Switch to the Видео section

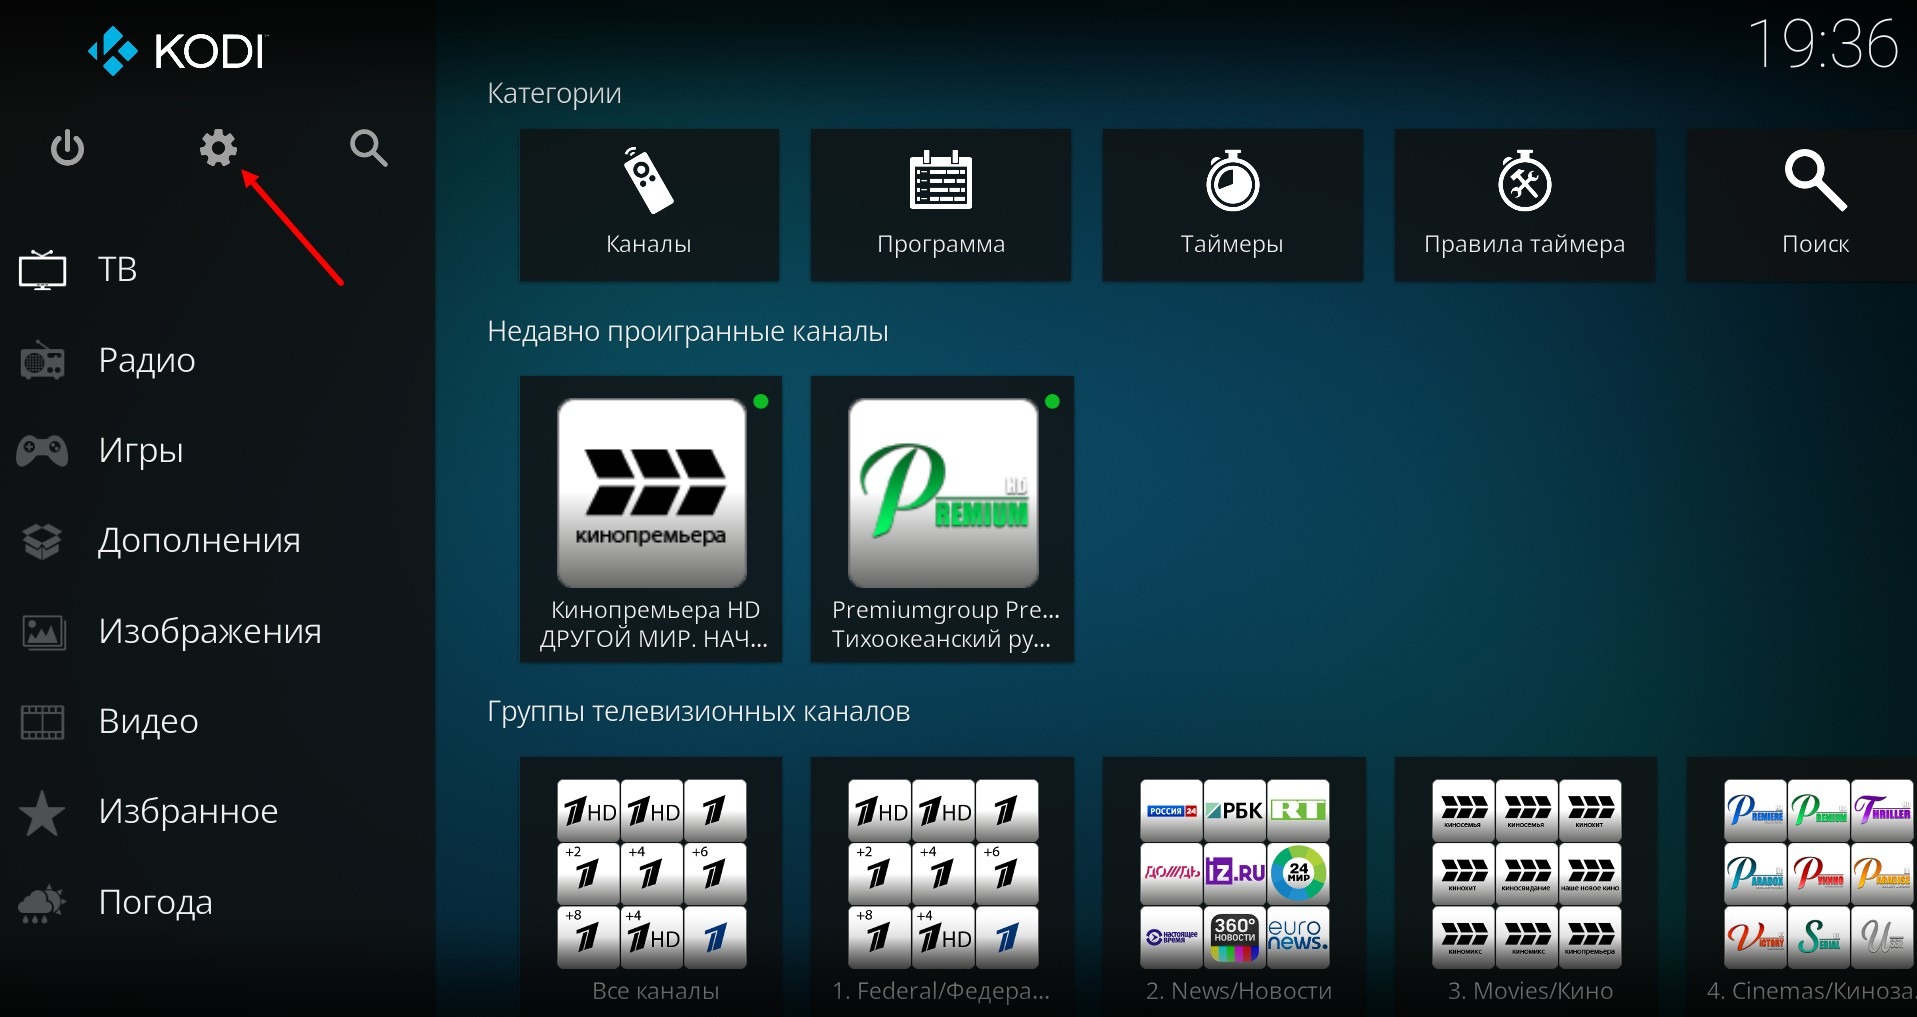(148, 722)
